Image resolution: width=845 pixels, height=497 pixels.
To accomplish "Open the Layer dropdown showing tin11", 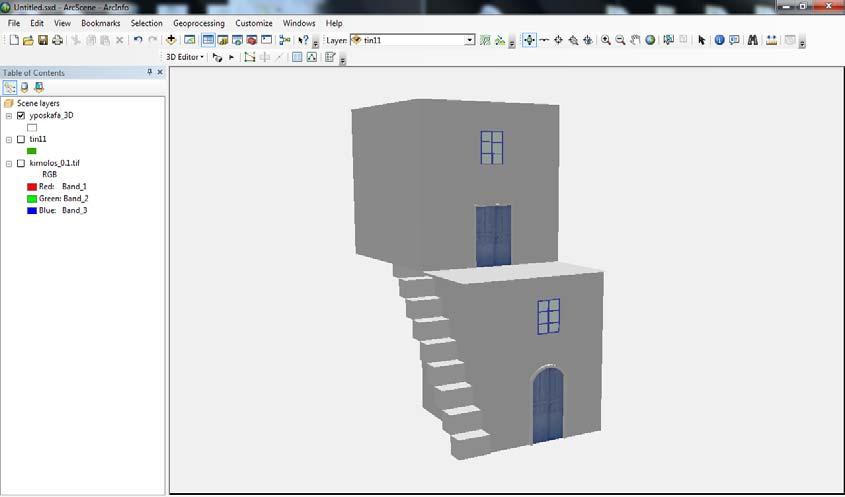I will pyautogui.click(x=469, y=40).
